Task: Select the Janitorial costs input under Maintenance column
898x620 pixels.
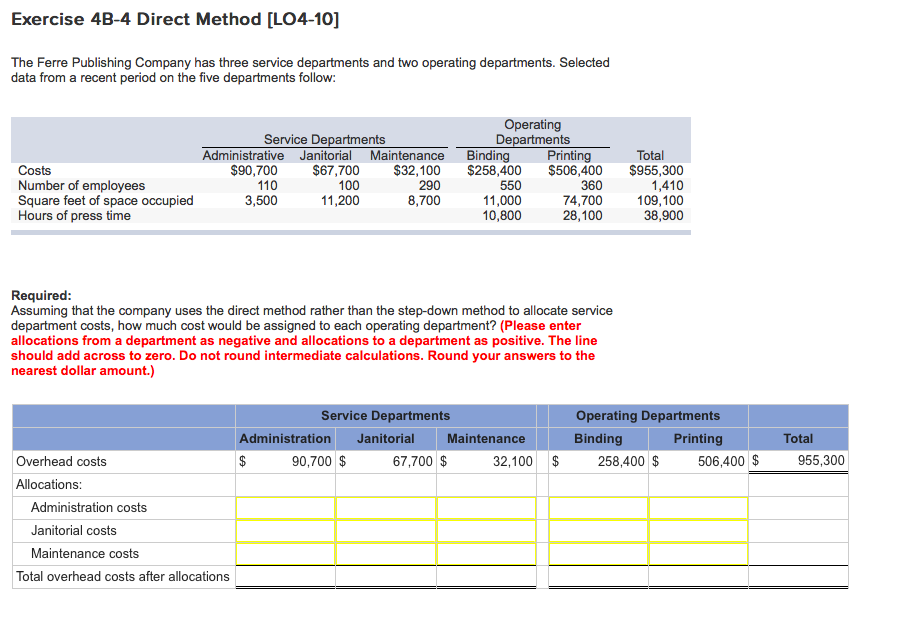Action: pos(486,531)
